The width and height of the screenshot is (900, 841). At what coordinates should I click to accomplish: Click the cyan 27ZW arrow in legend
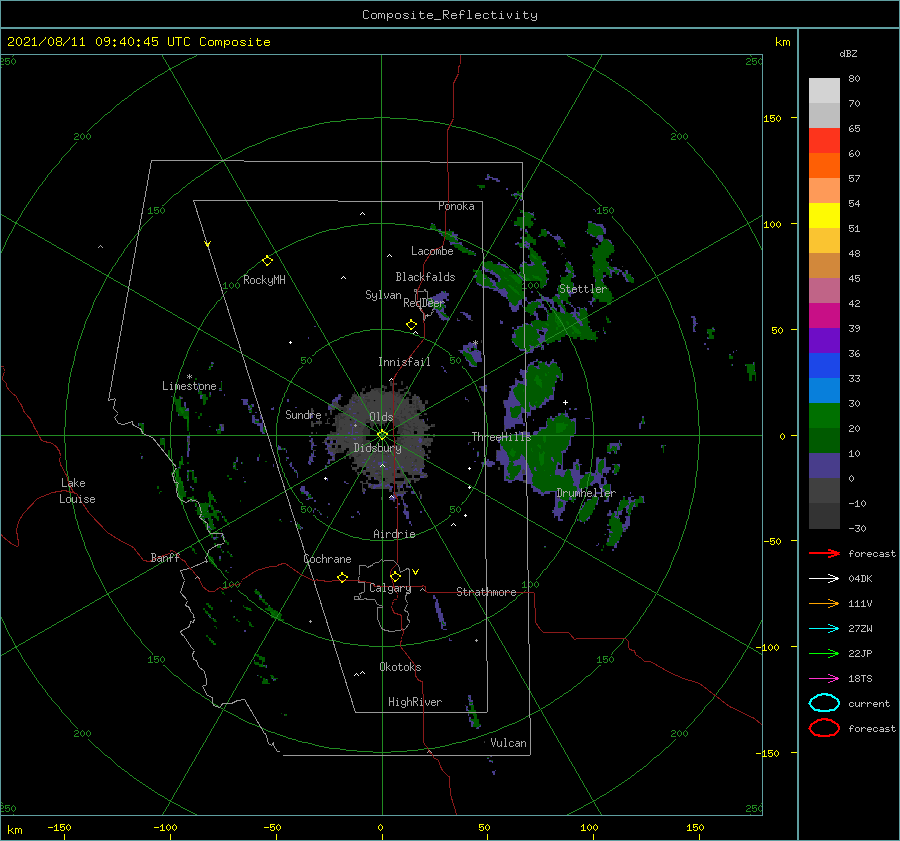824,629
